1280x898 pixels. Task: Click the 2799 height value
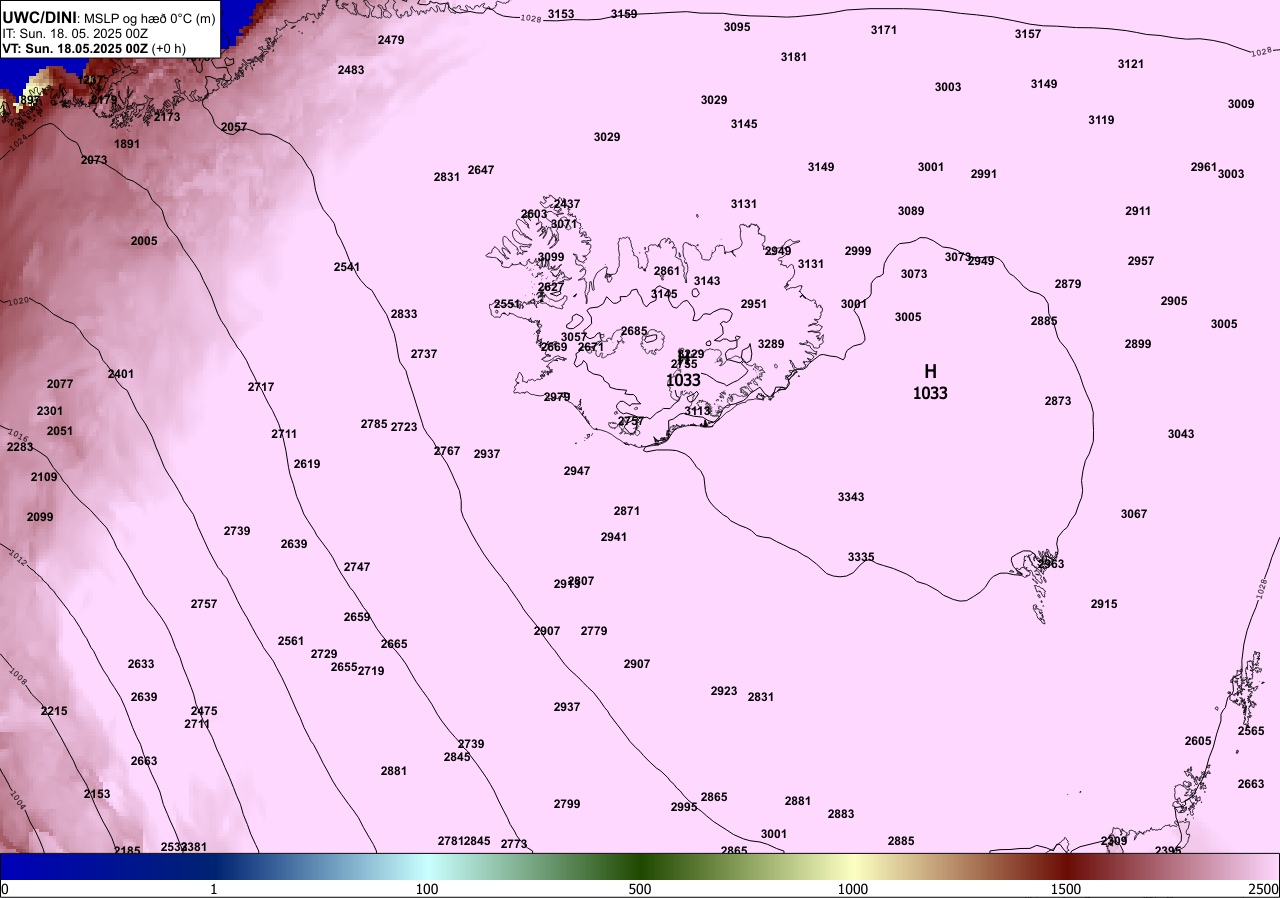point(567,804)
